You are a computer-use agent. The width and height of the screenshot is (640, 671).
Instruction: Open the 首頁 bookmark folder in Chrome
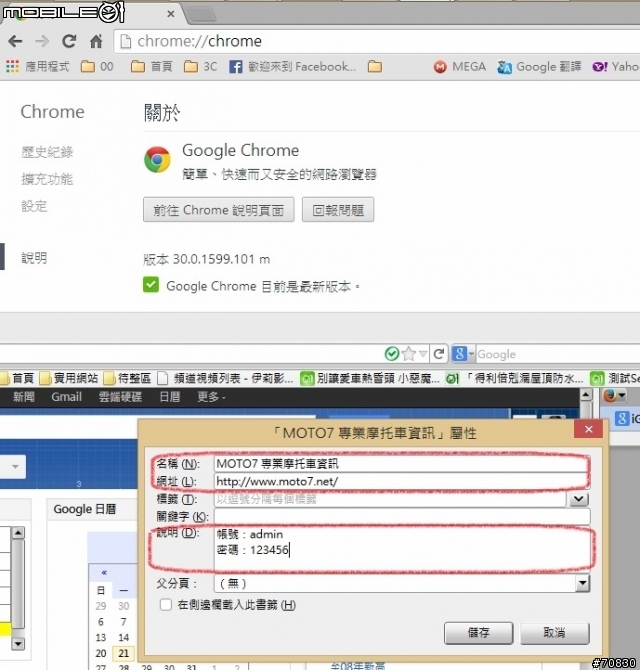point(151,66)
